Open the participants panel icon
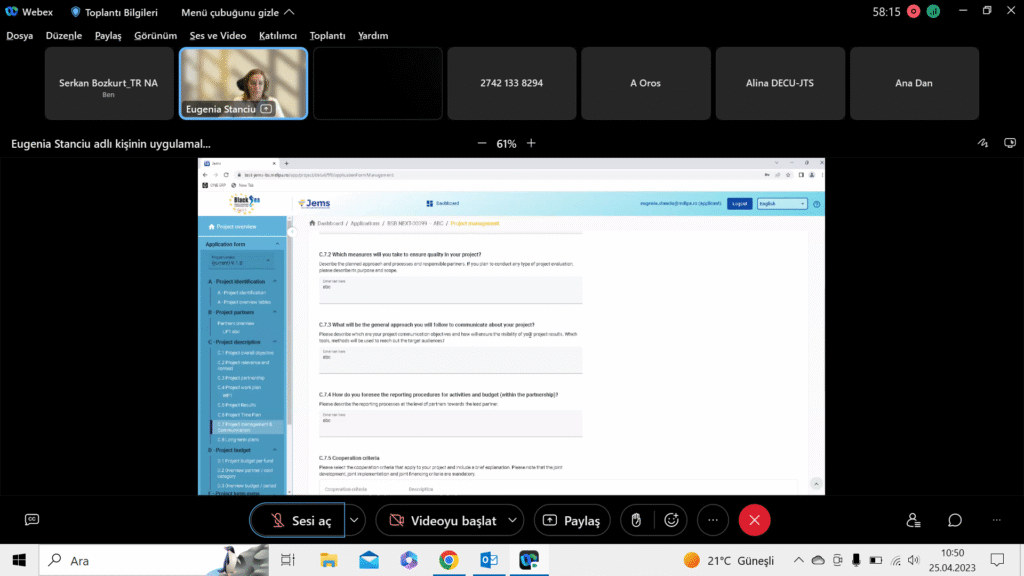Viewport: 1024px width, 576px height. (913, 520)
